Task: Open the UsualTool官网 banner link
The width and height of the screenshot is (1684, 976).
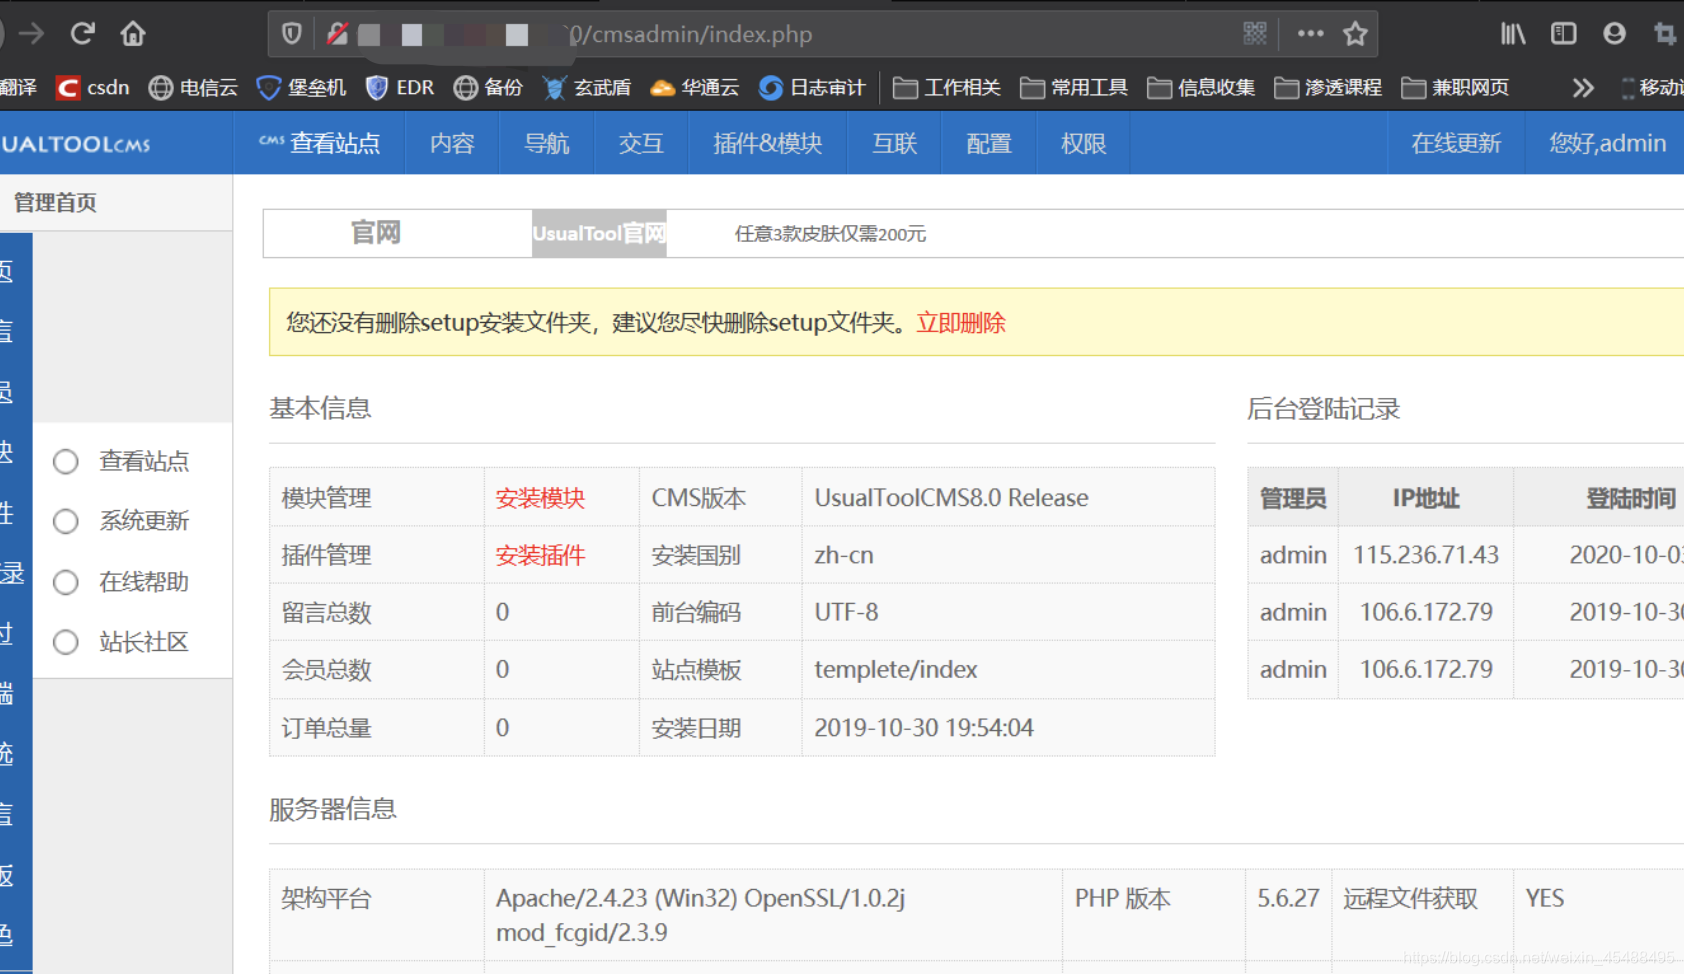Action: pyautogui.click(x=599, y=234)
